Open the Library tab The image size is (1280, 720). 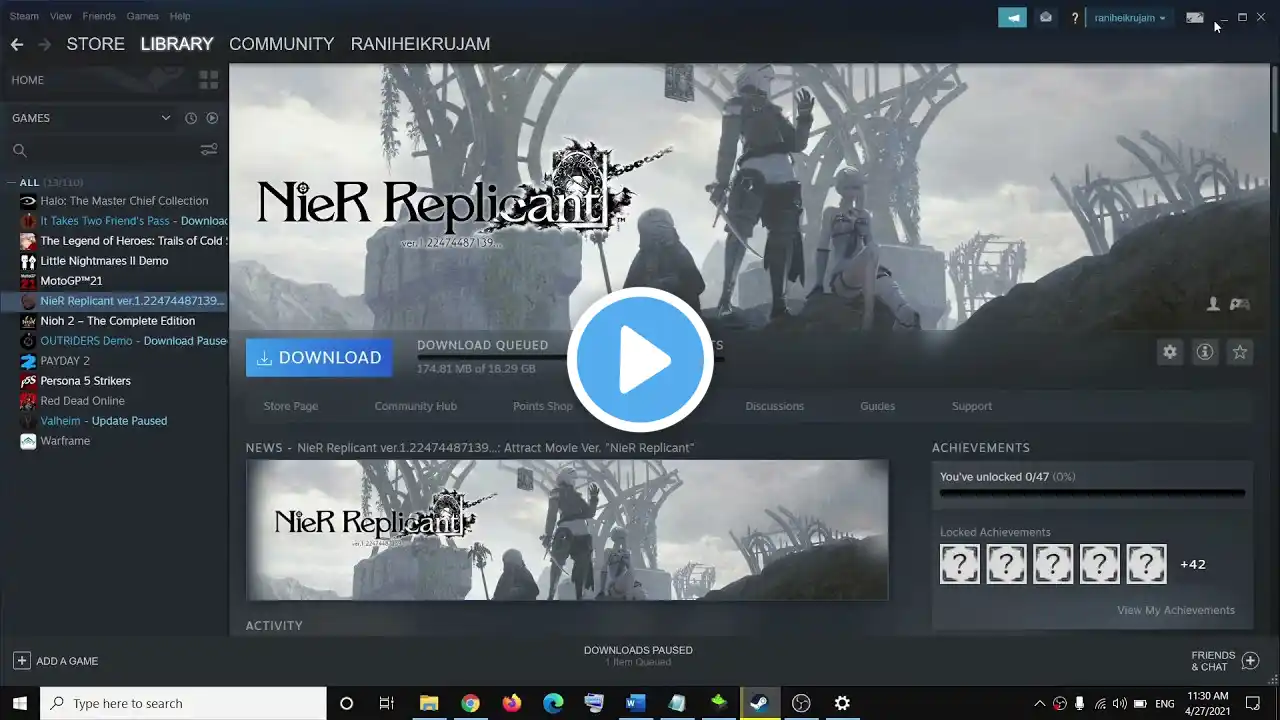[177, 44]
